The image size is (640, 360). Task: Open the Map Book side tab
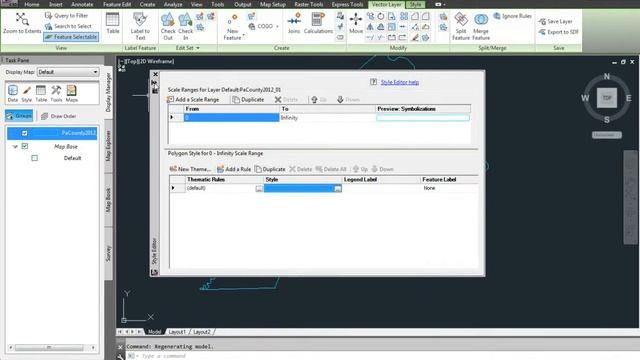click(108, 200)
